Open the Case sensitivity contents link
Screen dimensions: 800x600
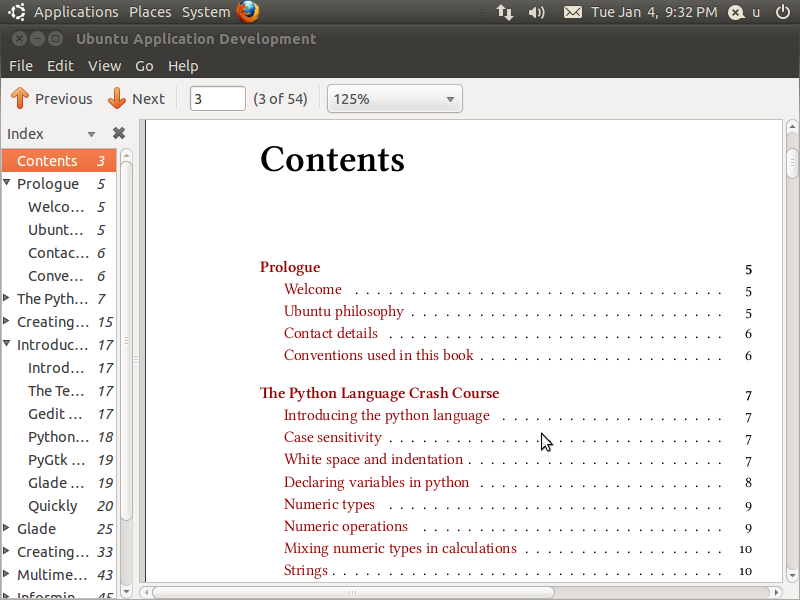pyautogui.click(x=332, y=437)
